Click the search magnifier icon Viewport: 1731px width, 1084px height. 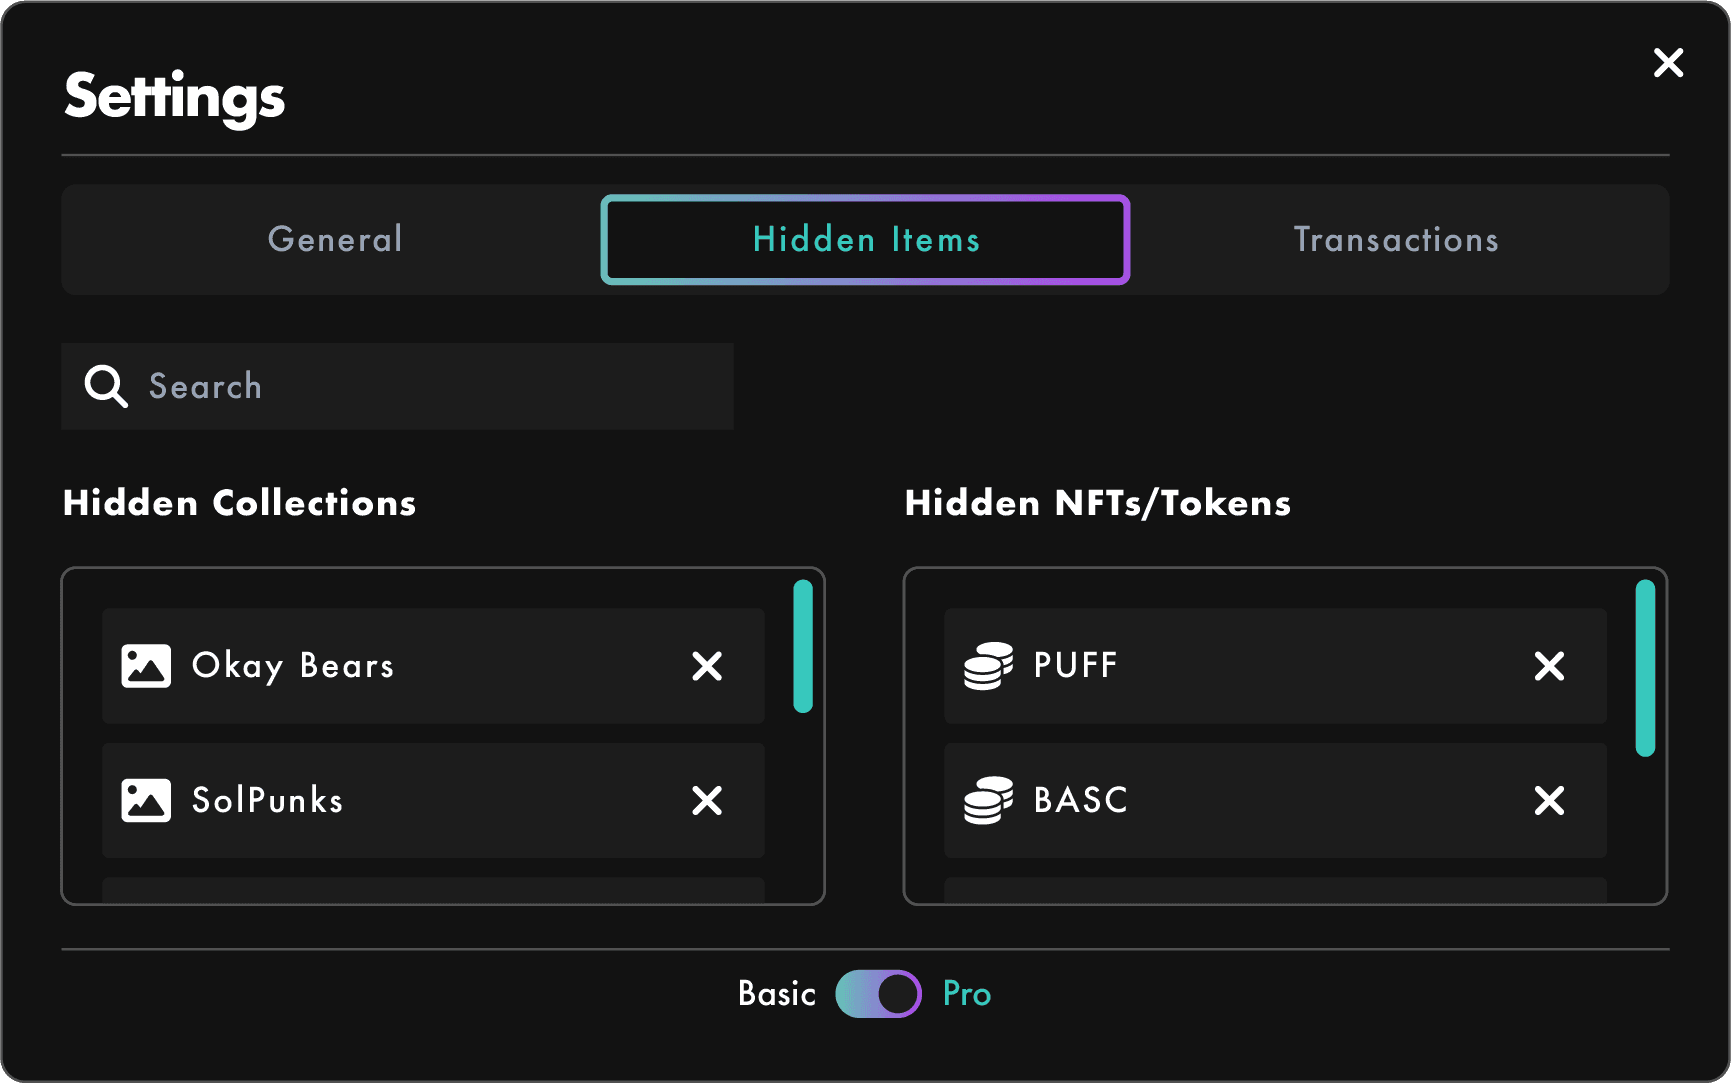click(x=105, y=386)
